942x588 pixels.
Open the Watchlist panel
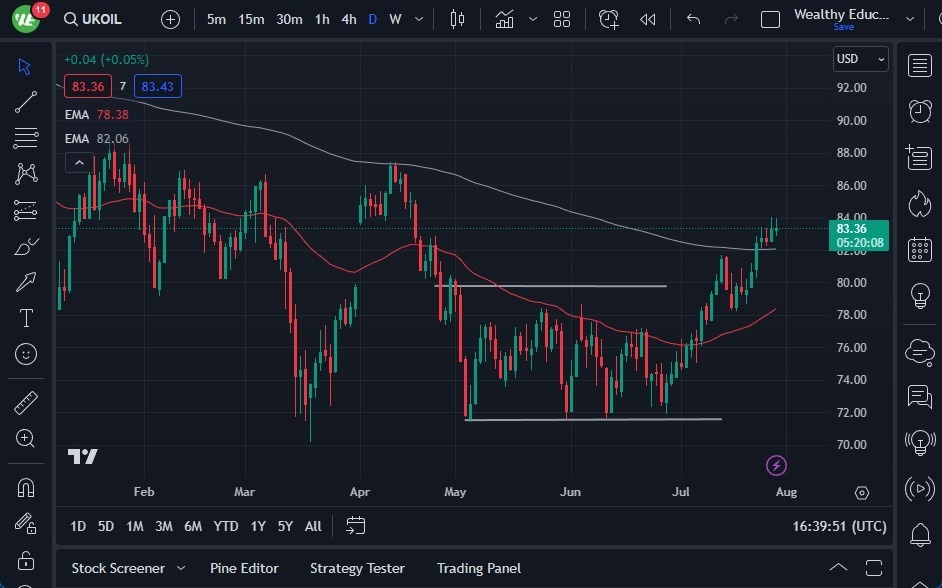tap(919, 65)
